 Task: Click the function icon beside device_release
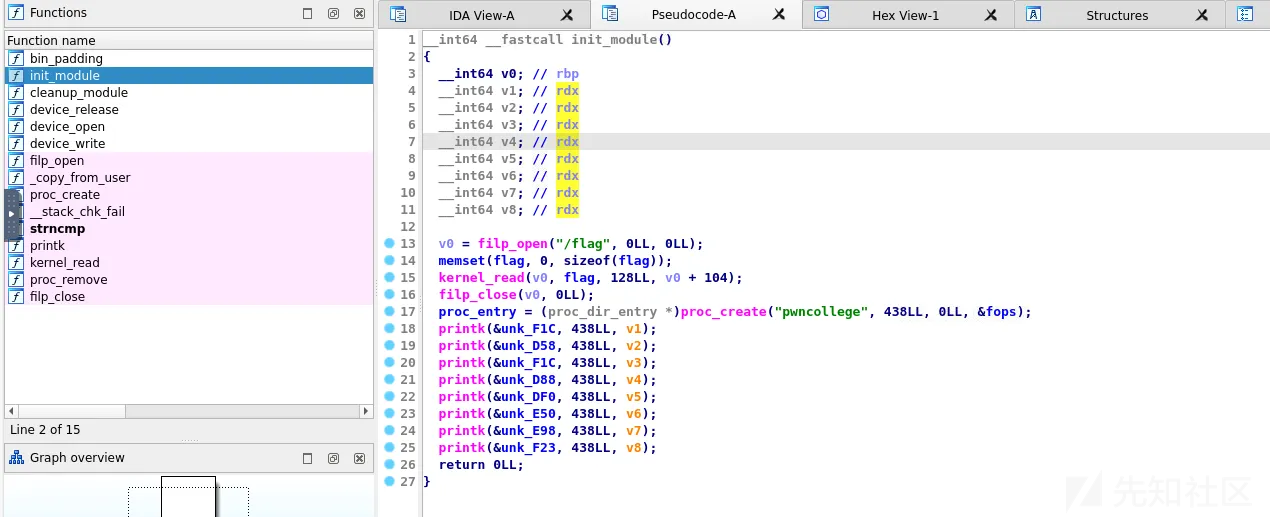pos(16,110)
